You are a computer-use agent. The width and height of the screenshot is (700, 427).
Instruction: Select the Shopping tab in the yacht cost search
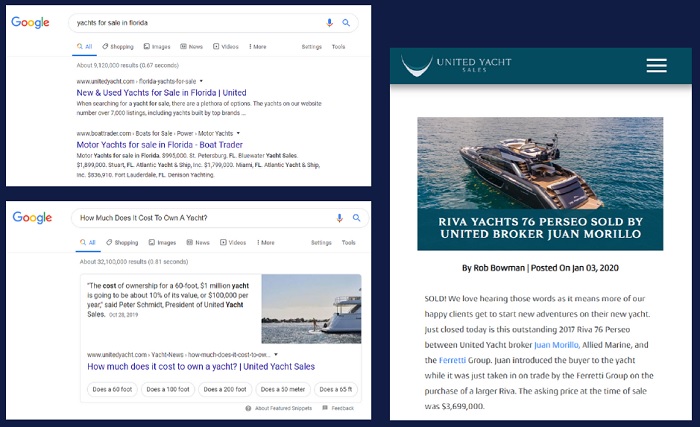[x=122, y=243]
